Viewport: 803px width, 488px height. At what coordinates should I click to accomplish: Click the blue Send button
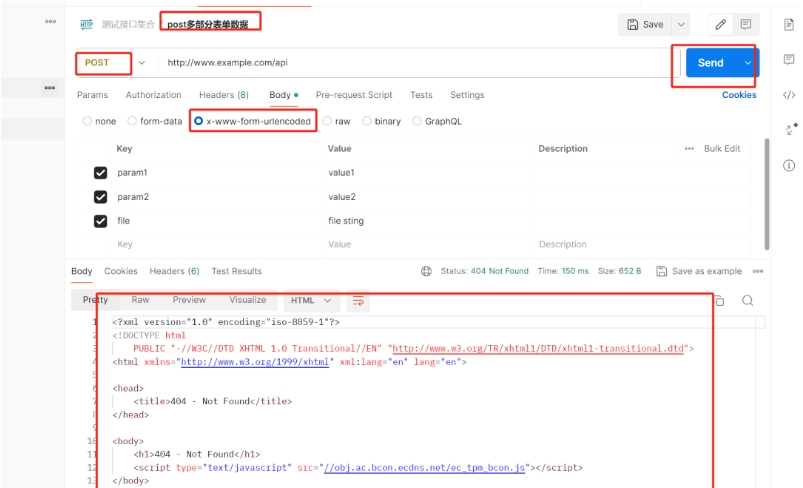click(711, 62)
